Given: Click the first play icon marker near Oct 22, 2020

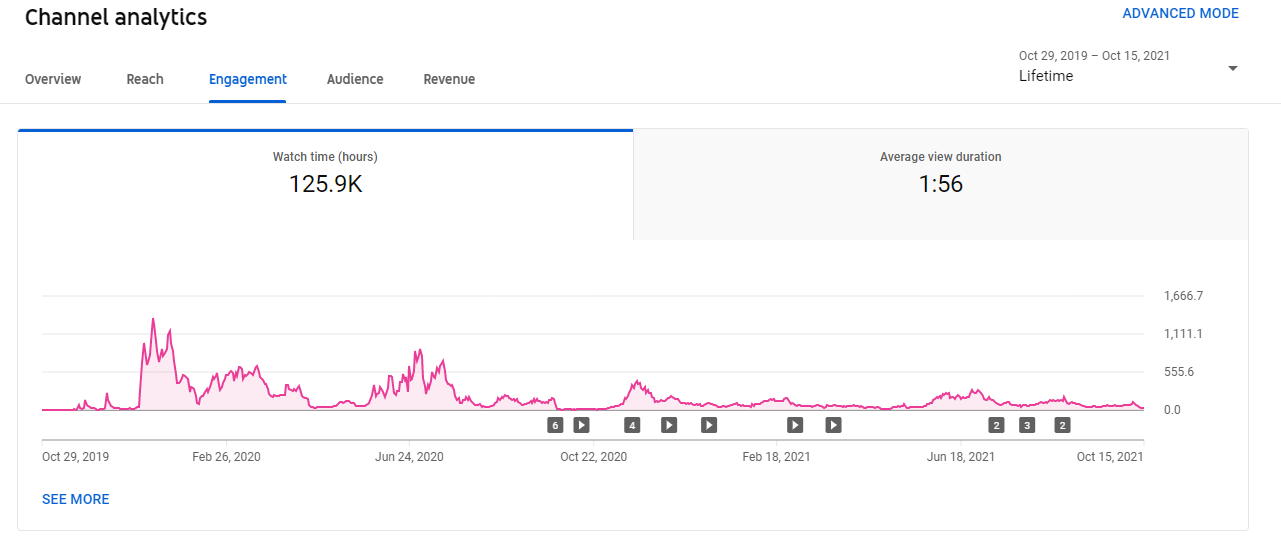Looking at the screenshot, I should pos(581,425).
